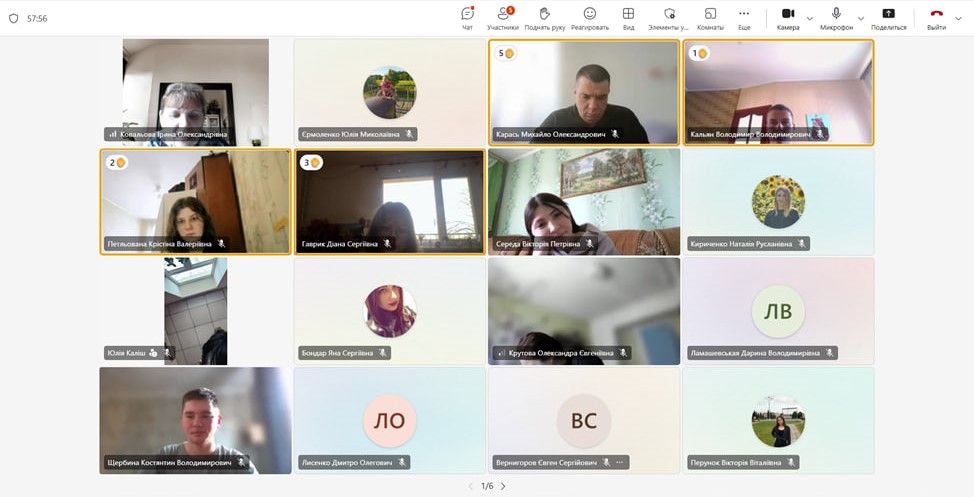Image resolution: width=974 pixels, height=497 pixels.
Task: Expand the camera options dropdown arrow
Action: coord(810,18)
